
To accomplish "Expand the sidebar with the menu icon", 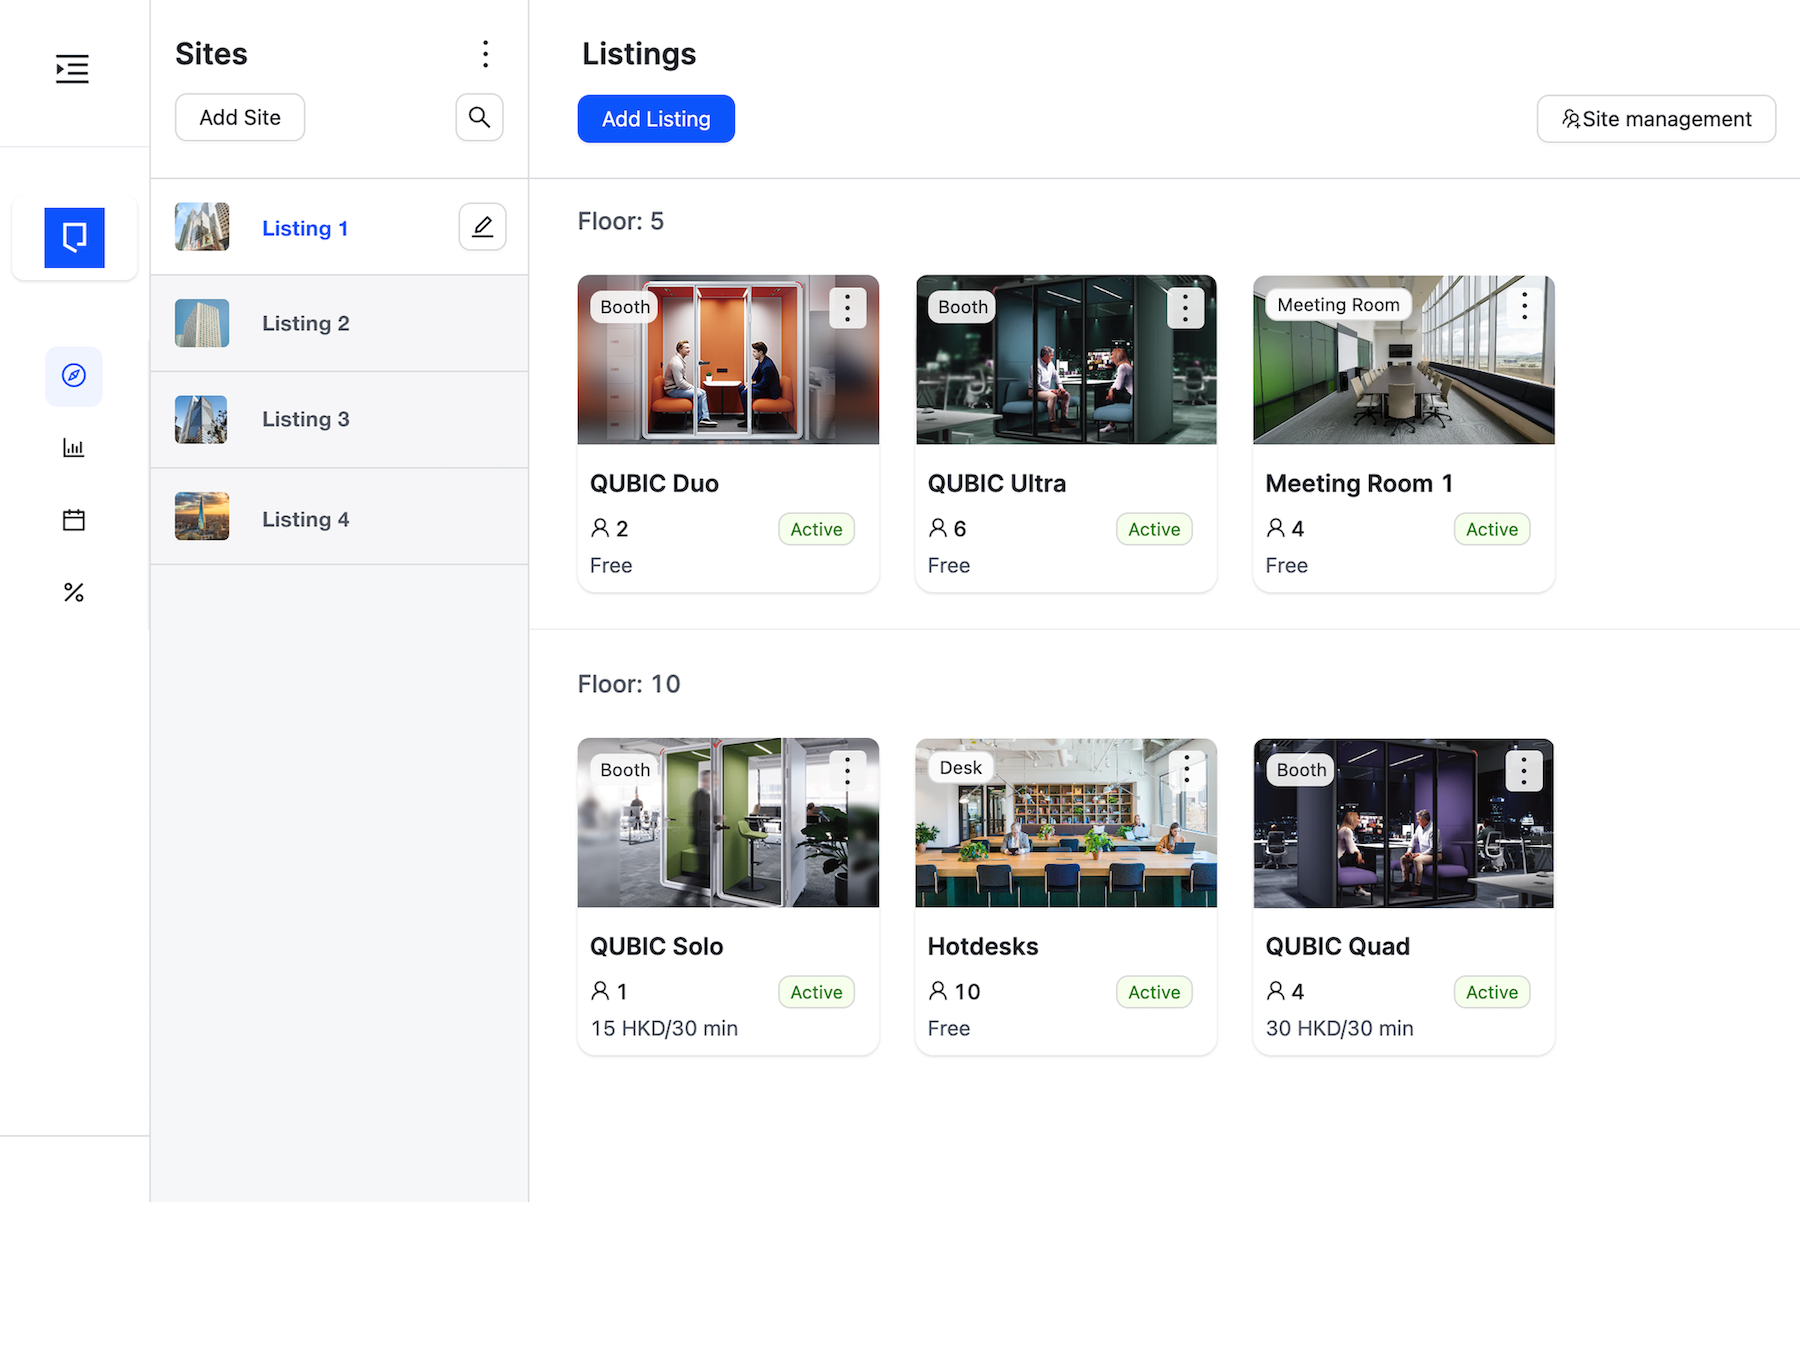I will (72, 69).
